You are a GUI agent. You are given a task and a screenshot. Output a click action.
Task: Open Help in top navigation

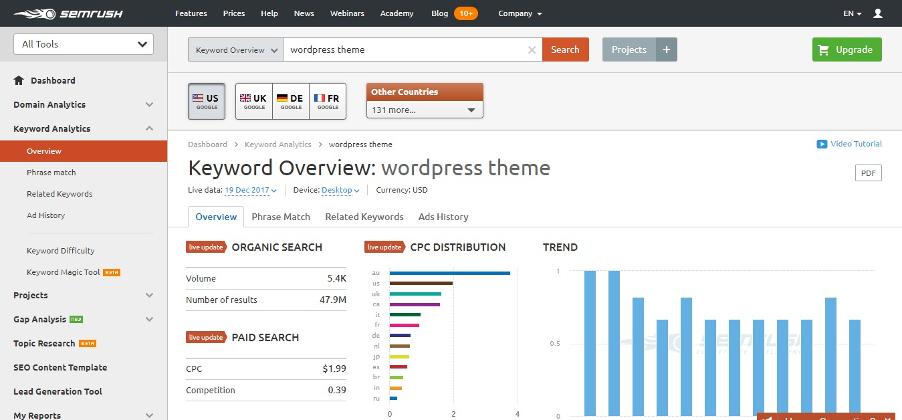point(269,13)
